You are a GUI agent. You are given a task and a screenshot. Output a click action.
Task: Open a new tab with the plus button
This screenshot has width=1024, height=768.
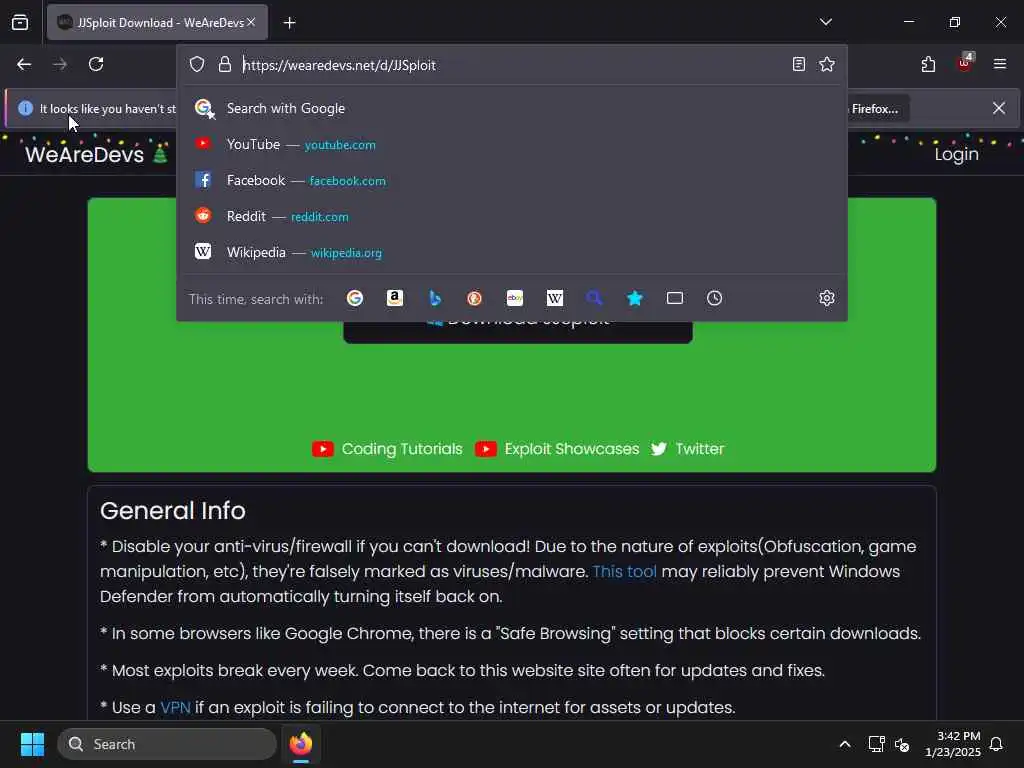pyautogui.click(x=289, y=23)
